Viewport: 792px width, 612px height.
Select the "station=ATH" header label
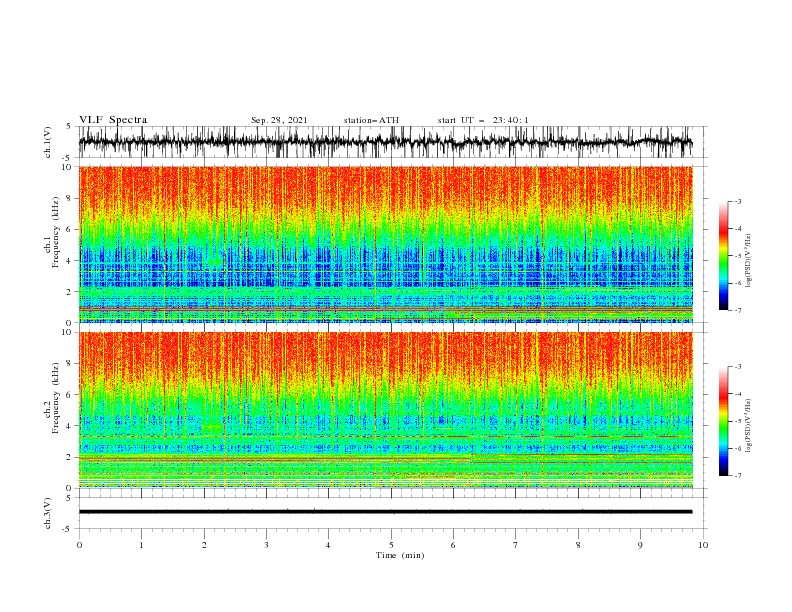click(x=371, y=120)
